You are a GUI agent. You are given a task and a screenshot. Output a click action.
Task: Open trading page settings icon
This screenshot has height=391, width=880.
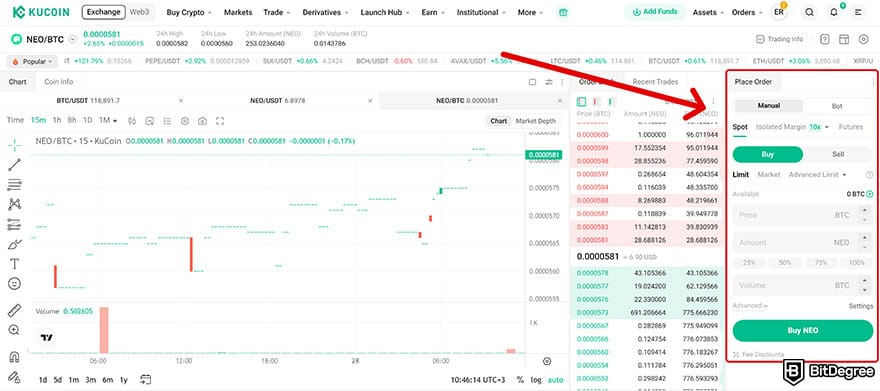click(863, 39)
